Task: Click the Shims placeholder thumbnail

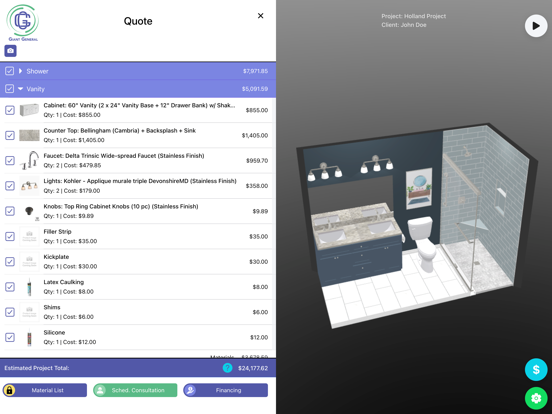Action: [x=29, y=312]
